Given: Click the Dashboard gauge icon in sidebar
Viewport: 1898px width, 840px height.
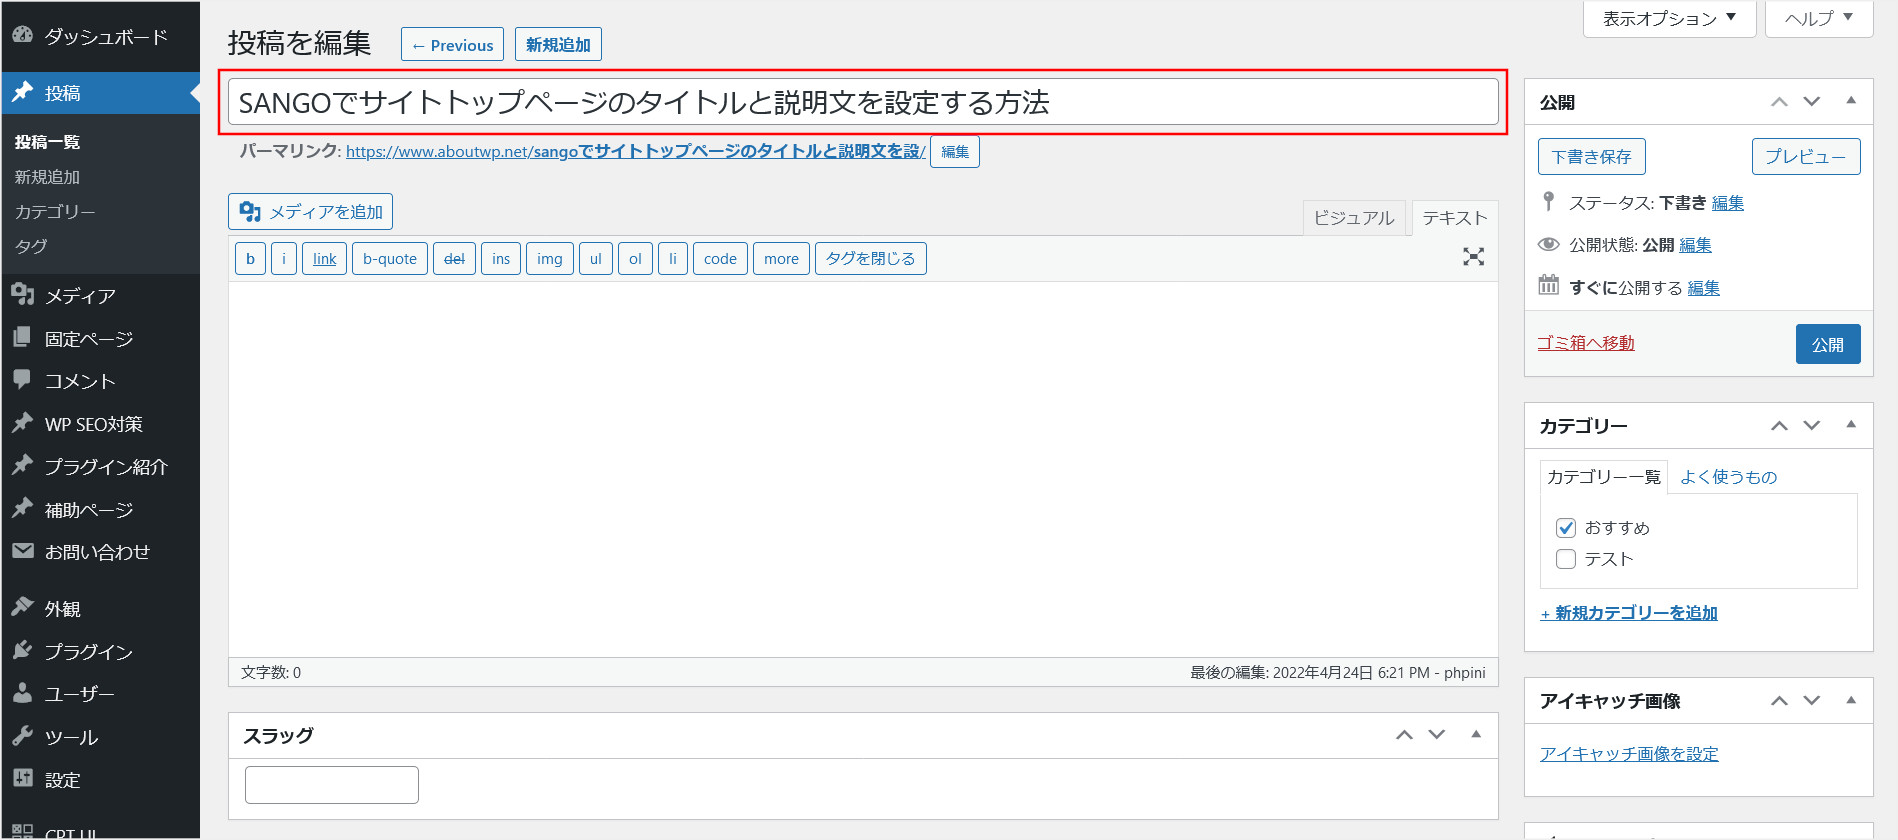Looking at the screenshot, I should [22, 35].
